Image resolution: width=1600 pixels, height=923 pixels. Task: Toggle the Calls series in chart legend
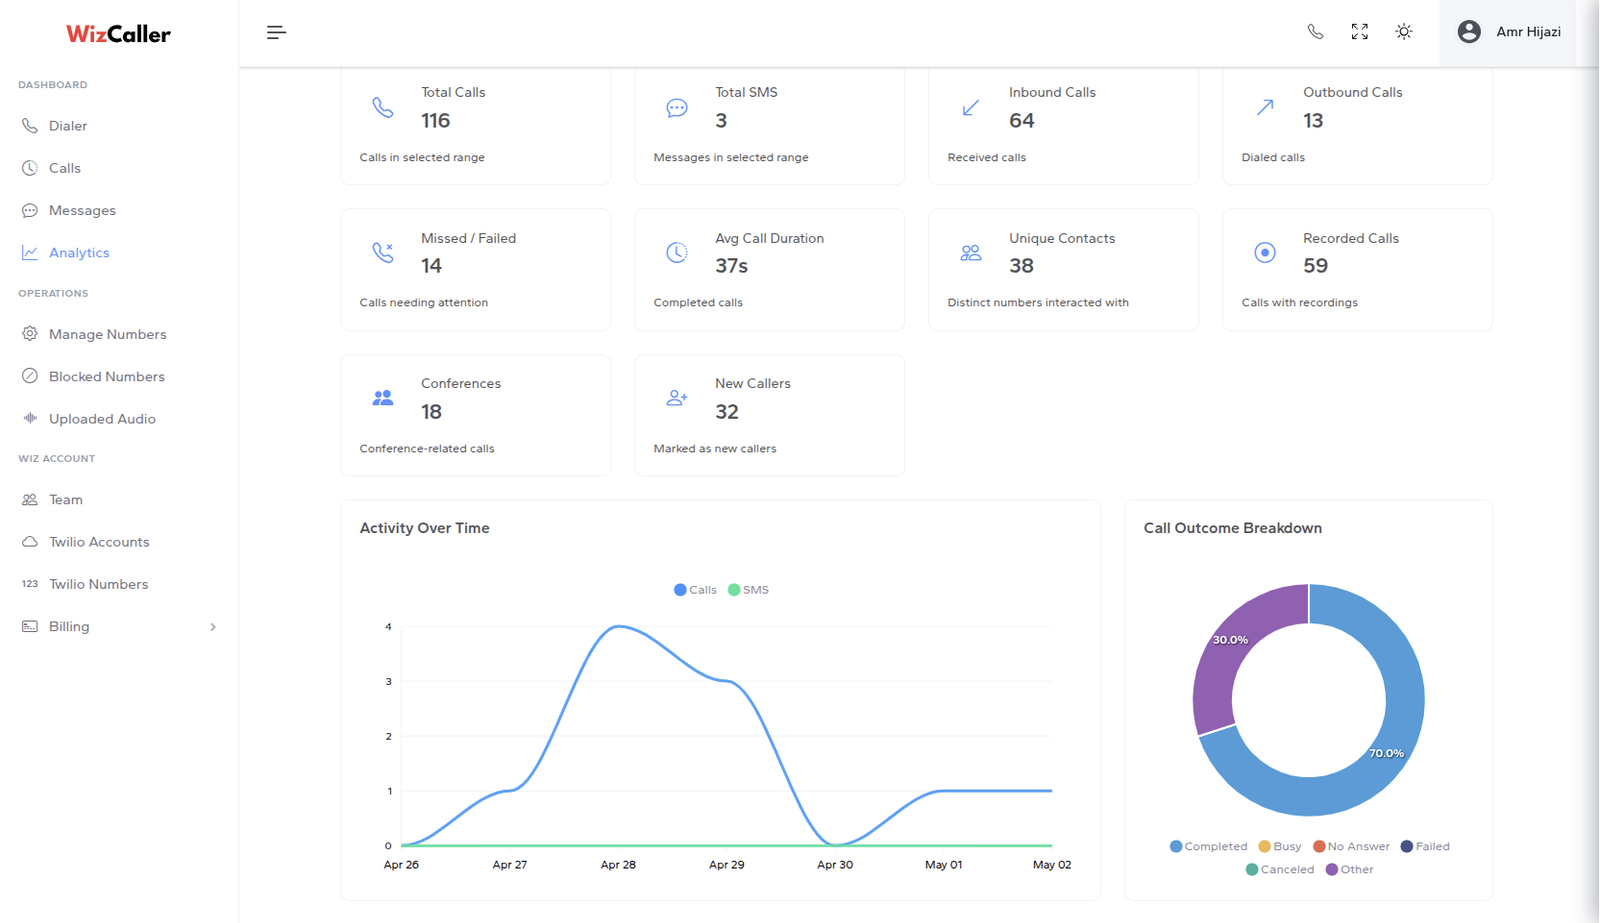click(x=695, y=590)
